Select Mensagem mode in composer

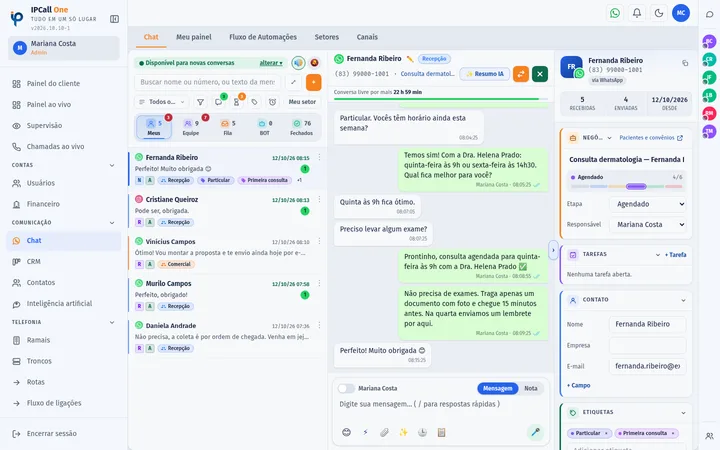498,388
